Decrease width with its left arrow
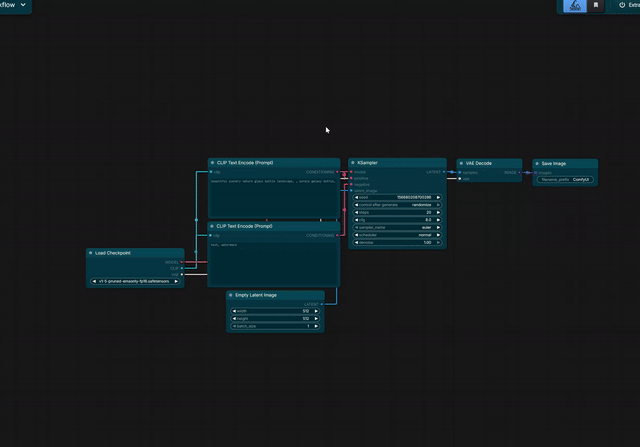Screen dimensions: 640x447 tap(234, 311)
